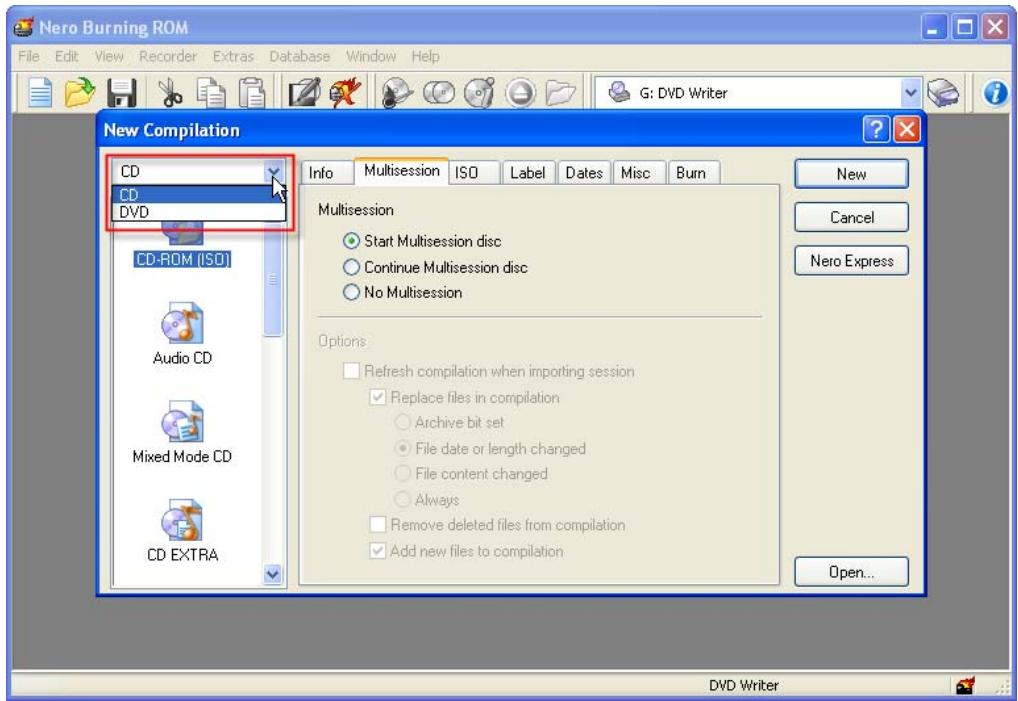Click the Copy toolbar icon
This screenshot has height=701, width=1018.
(x=211, y=93)
